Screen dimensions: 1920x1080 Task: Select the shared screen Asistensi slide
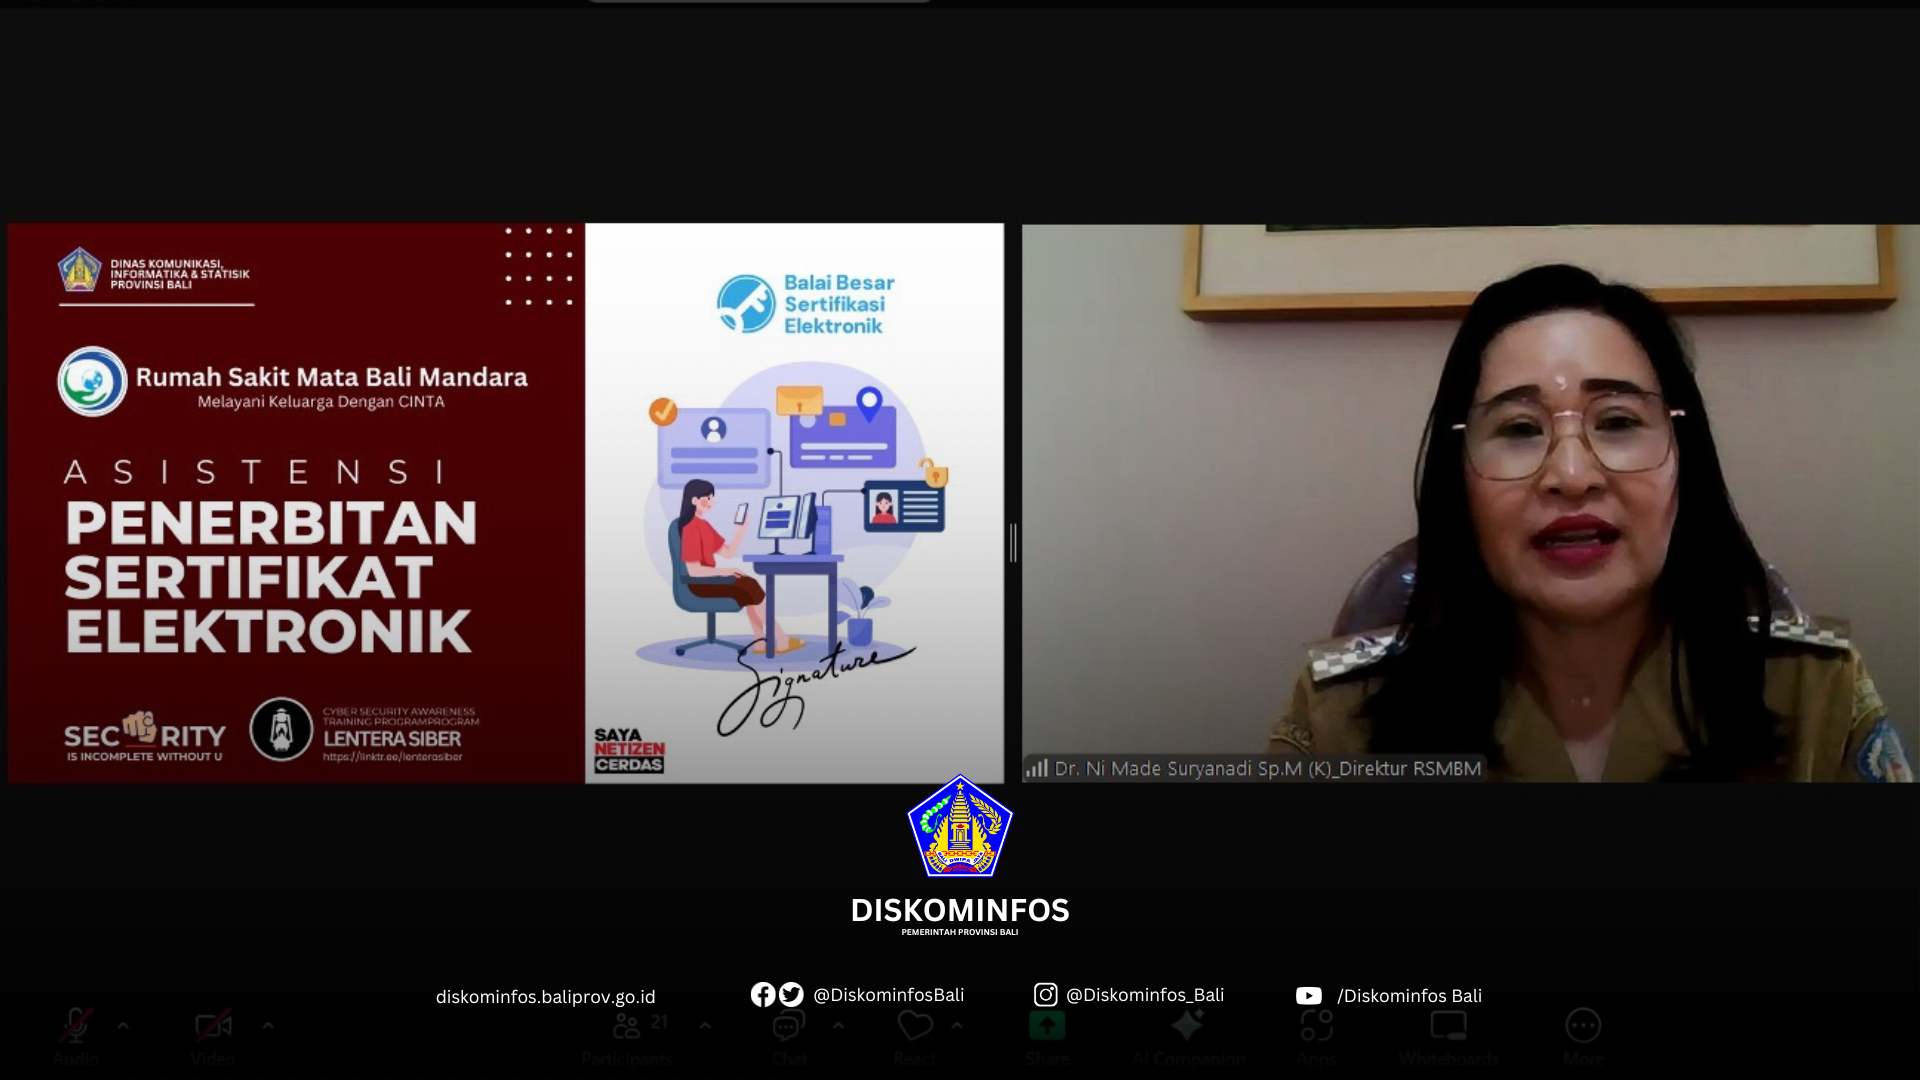coord(505,503)
